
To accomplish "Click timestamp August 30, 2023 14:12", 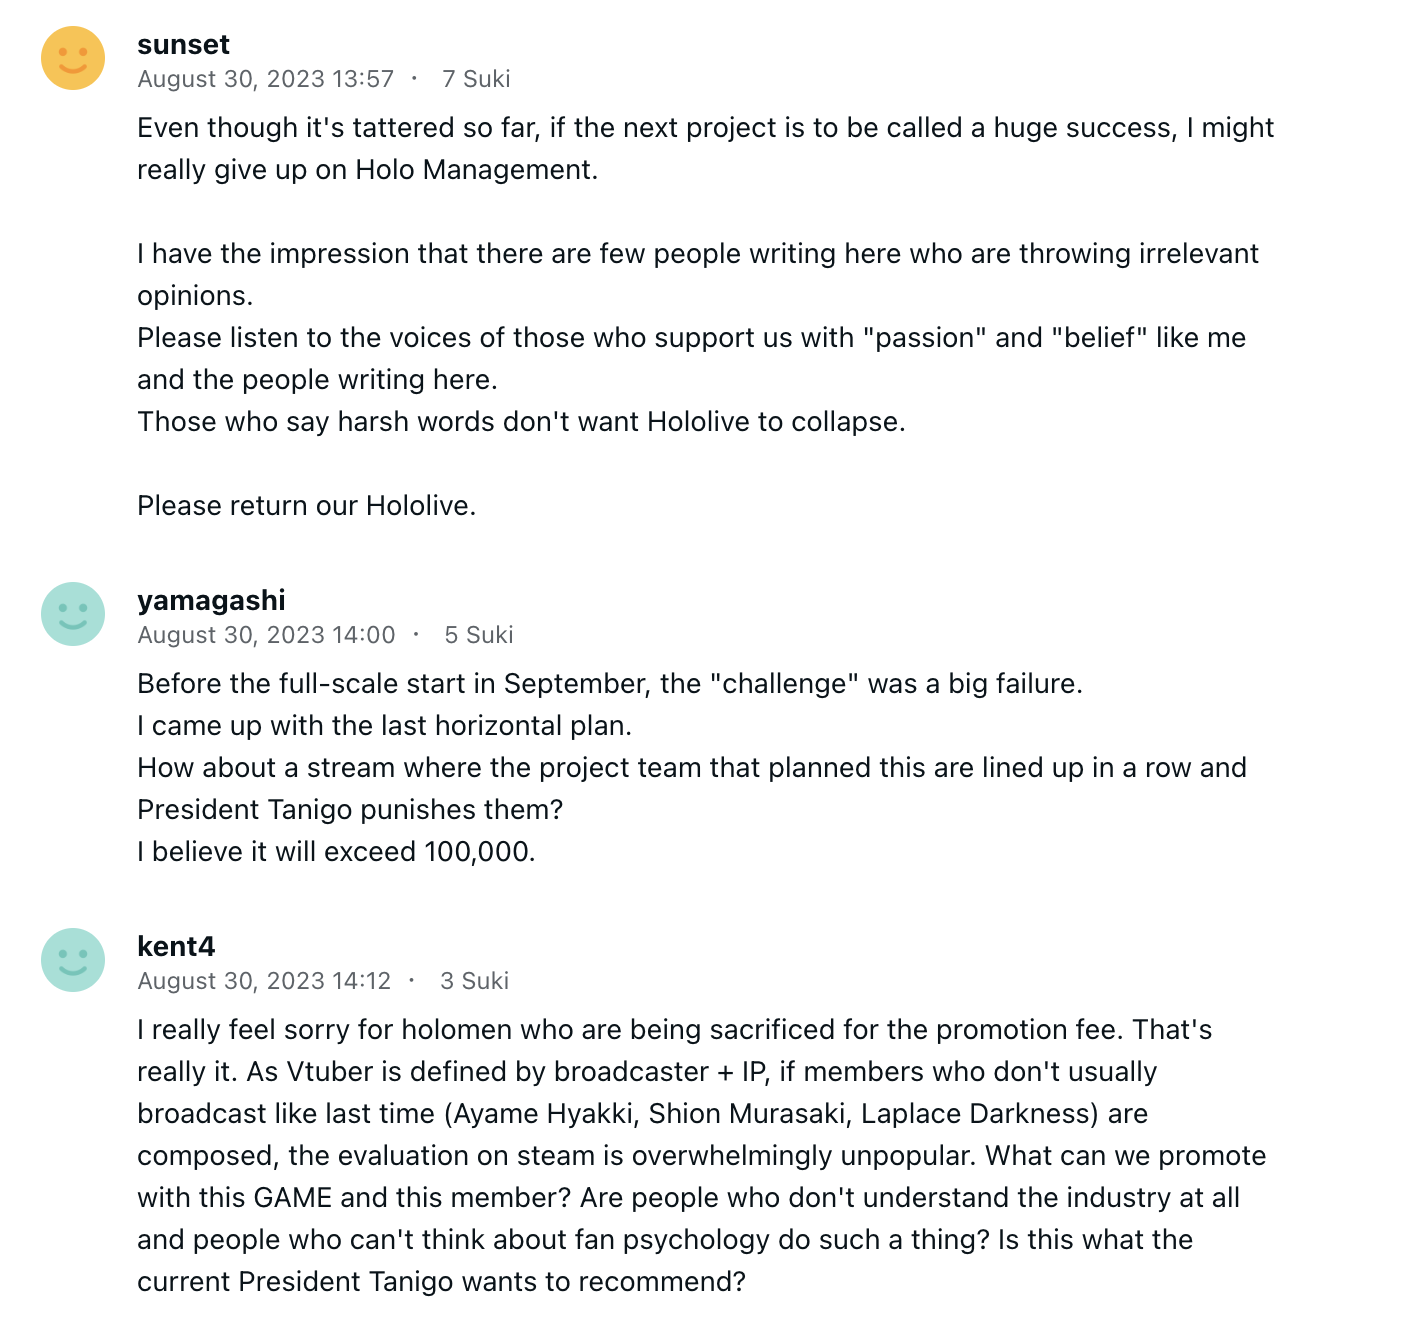I will [264, 981].
